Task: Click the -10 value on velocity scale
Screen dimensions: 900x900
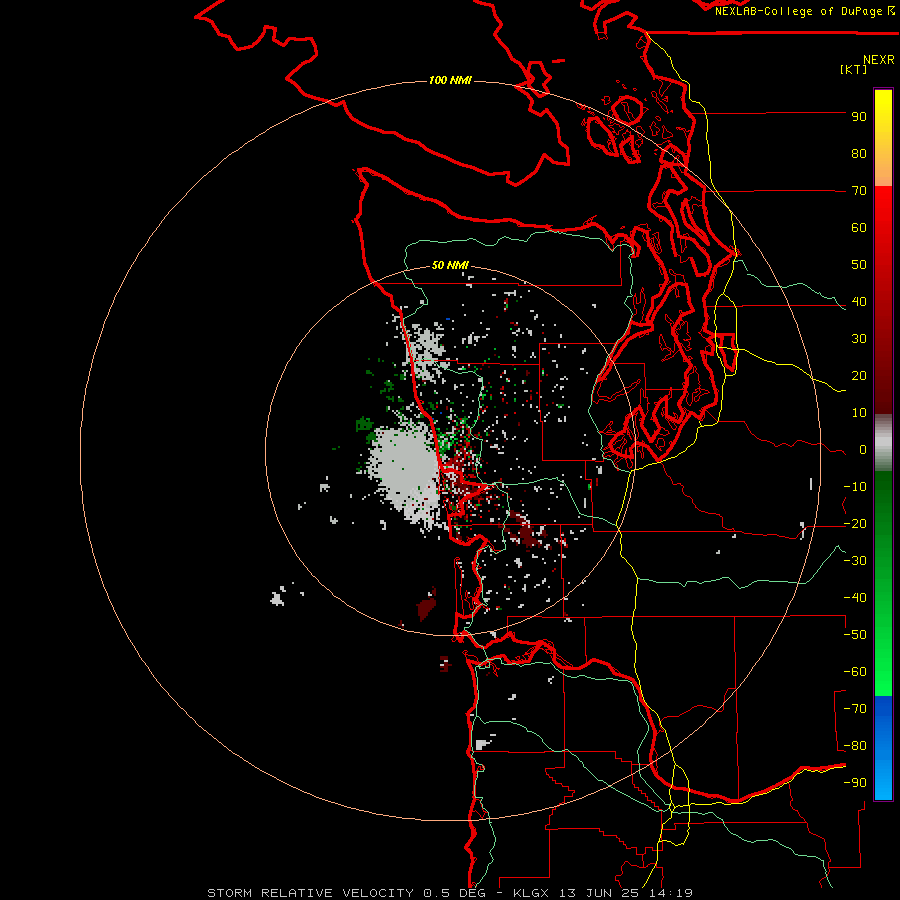Action: point(855,487)
